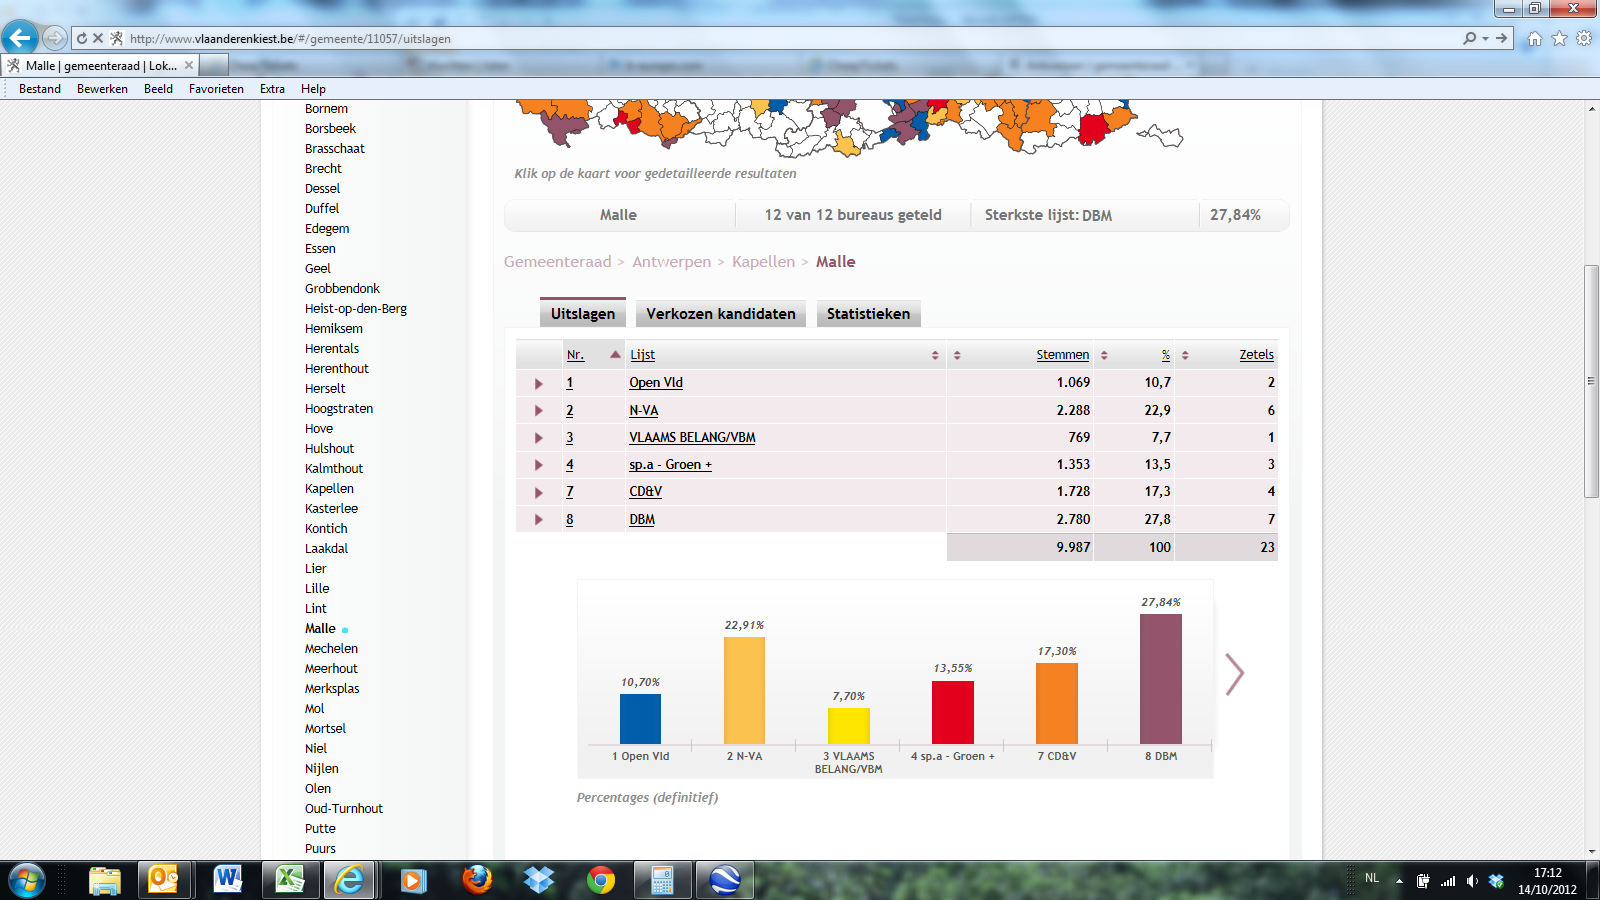Click Gemeenteraad in the breadcrumb
Image resolution: width=1600 pixels, height=900 pixels.
(x=557, y=262)
